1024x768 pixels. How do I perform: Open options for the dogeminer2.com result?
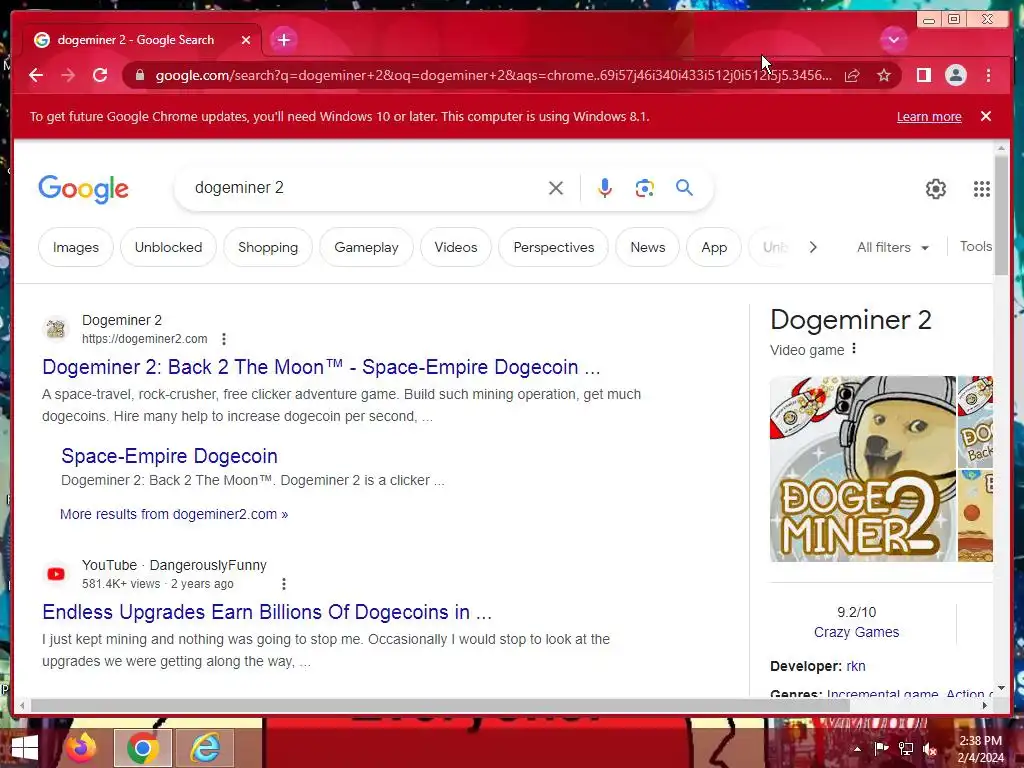point(224,339)
